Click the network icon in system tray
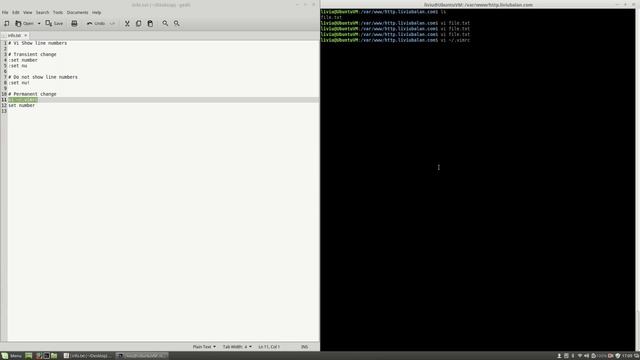The width and height of the screenshot is (640, 360). [x=580, y=356]
